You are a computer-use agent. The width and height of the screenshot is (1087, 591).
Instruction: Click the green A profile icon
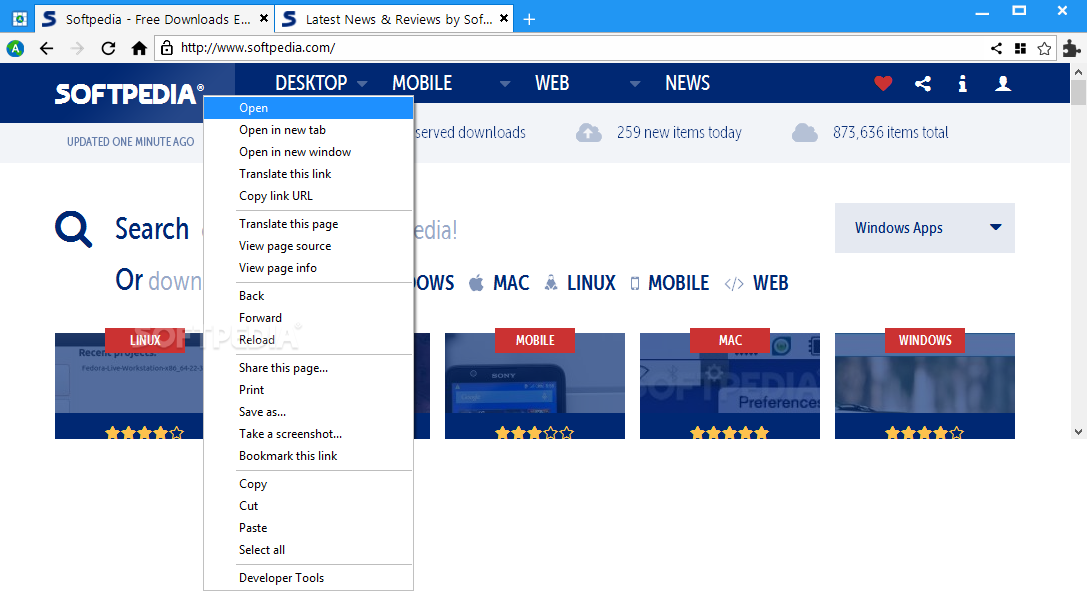[x=15, y=48]
